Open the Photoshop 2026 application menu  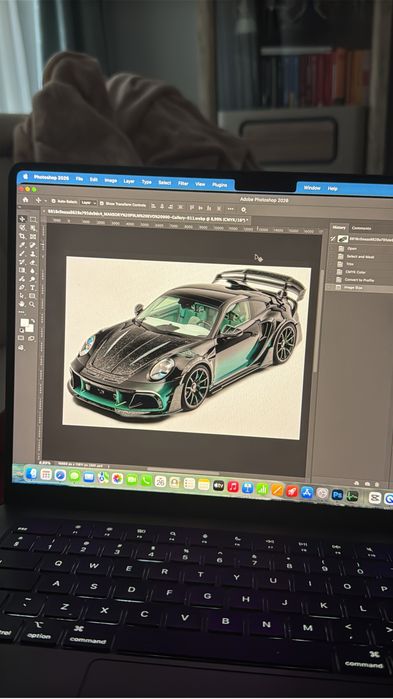(52, 177)
